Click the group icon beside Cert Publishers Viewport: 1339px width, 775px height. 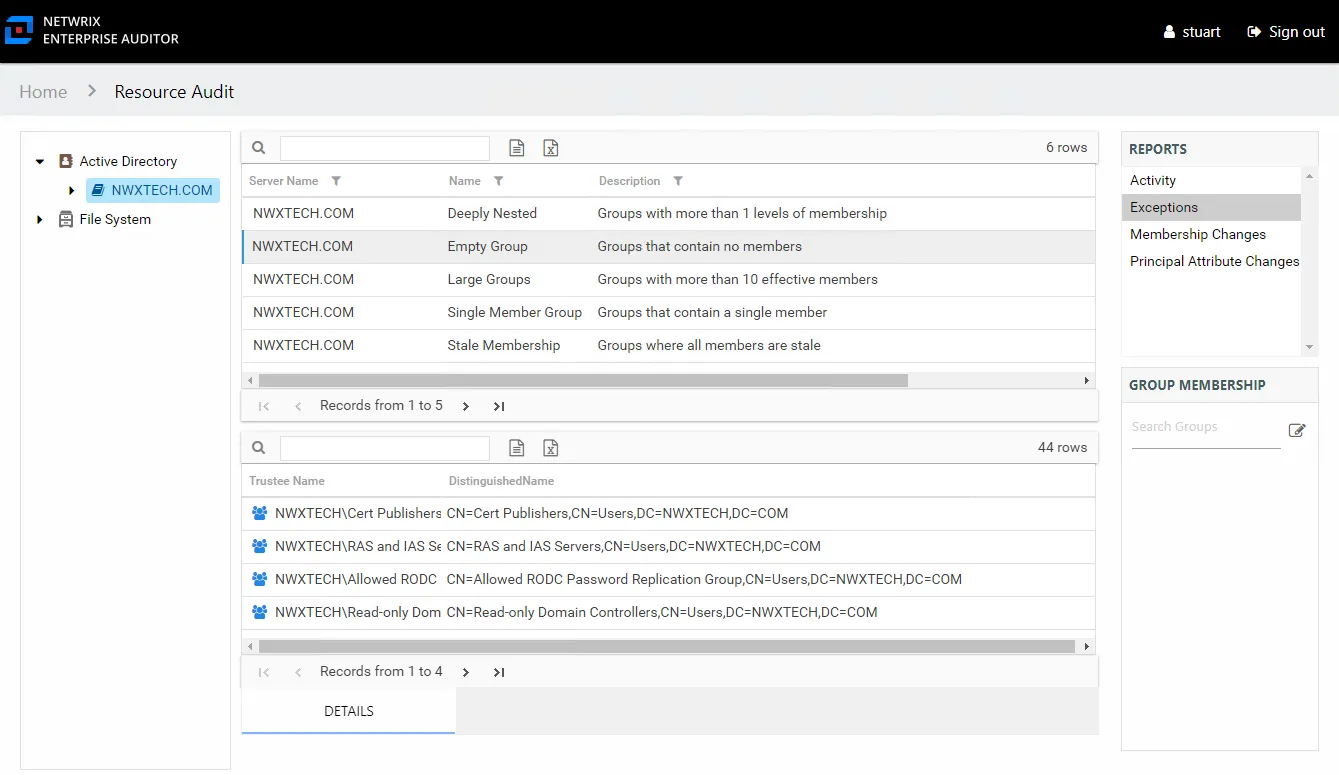(260, 513)
